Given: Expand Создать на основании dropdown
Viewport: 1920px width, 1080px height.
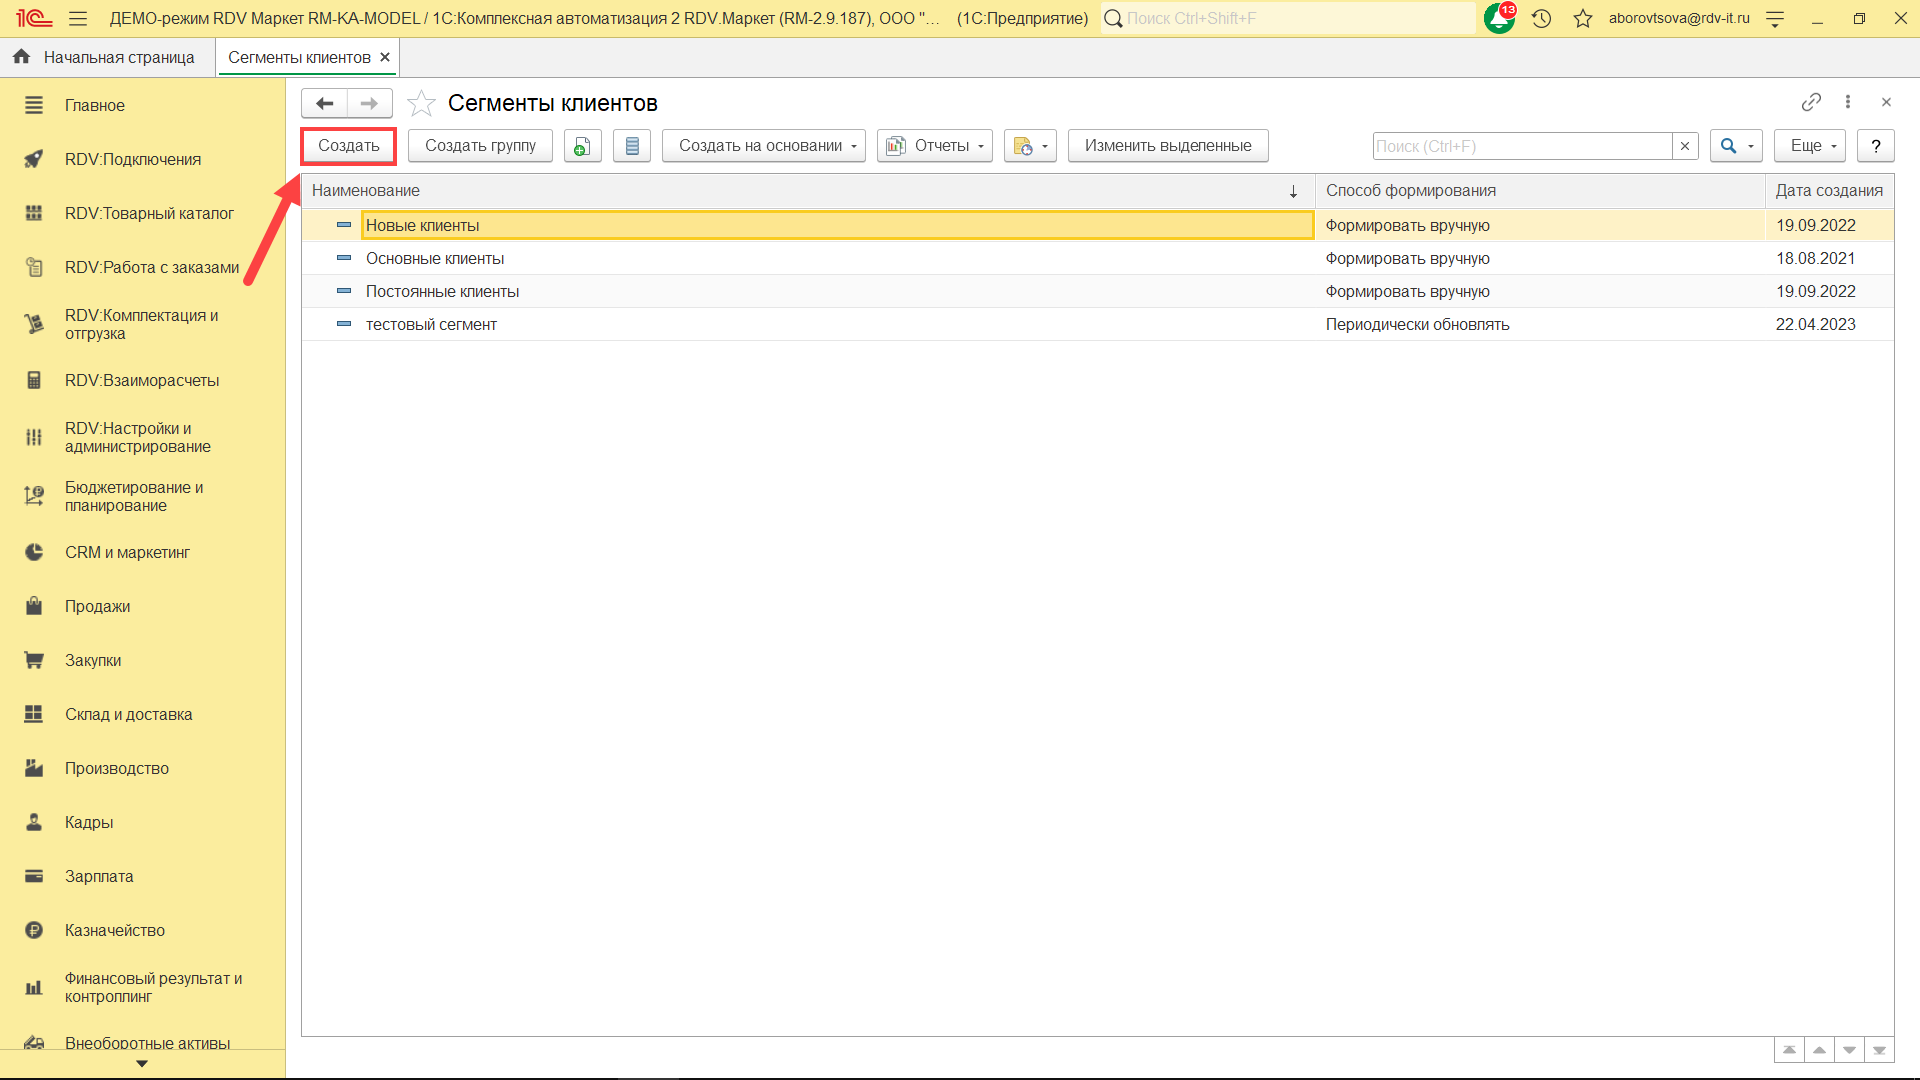Looking at the screenshot, I should click(x=764, y=146).
